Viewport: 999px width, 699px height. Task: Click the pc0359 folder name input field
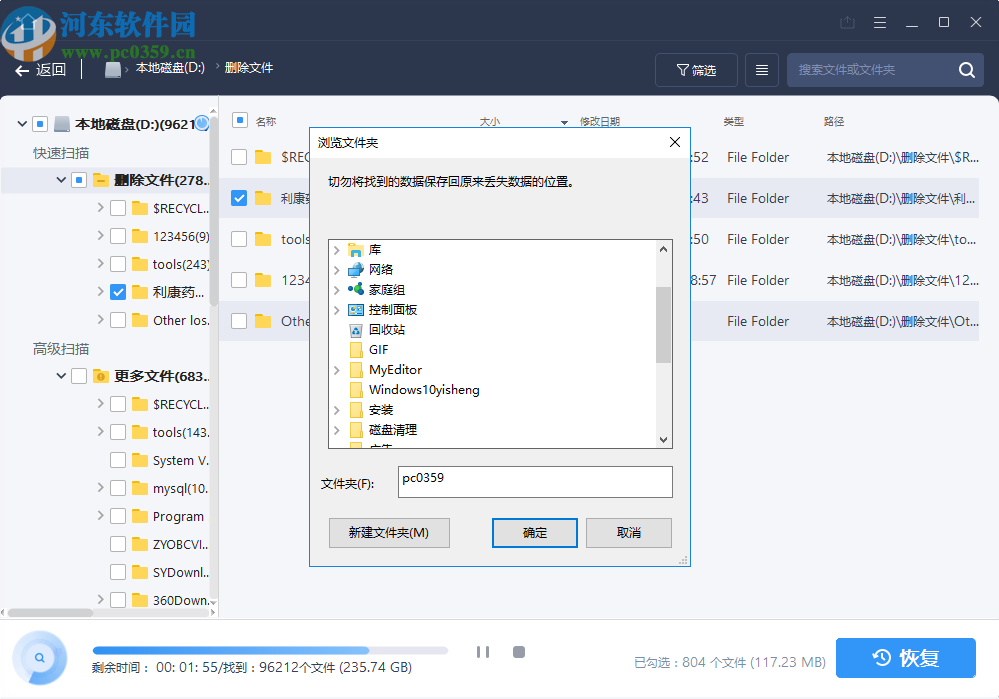click(534, 483)
